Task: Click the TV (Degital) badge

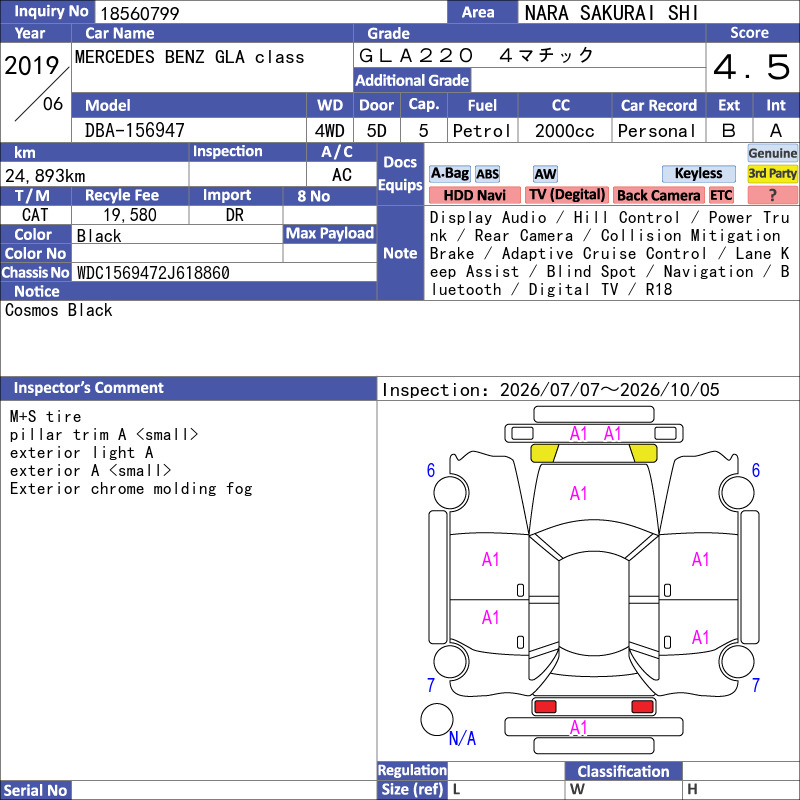Action: coord(567,195)
